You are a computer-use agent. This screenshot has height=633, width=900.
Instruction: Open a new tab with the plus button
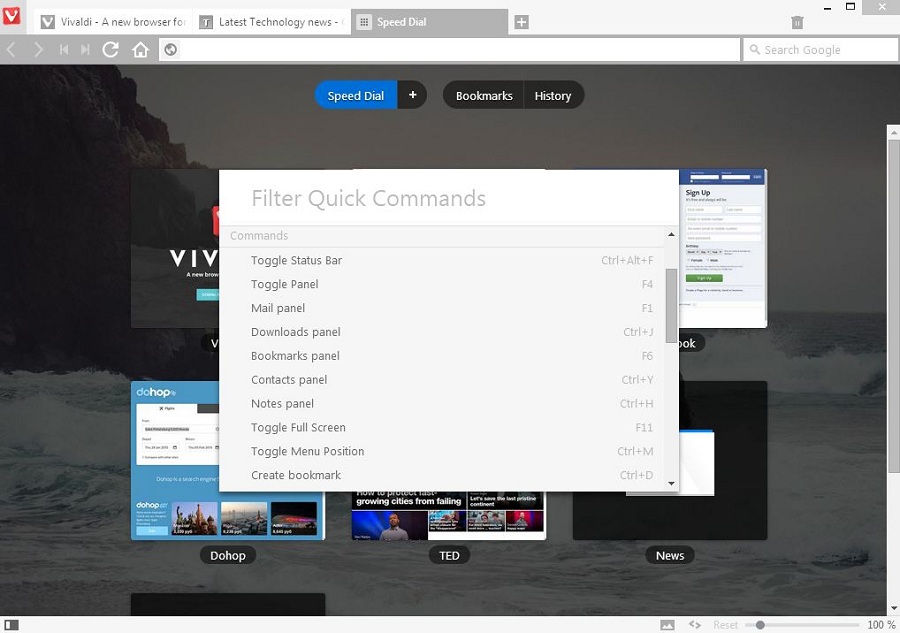click(521, 22)
